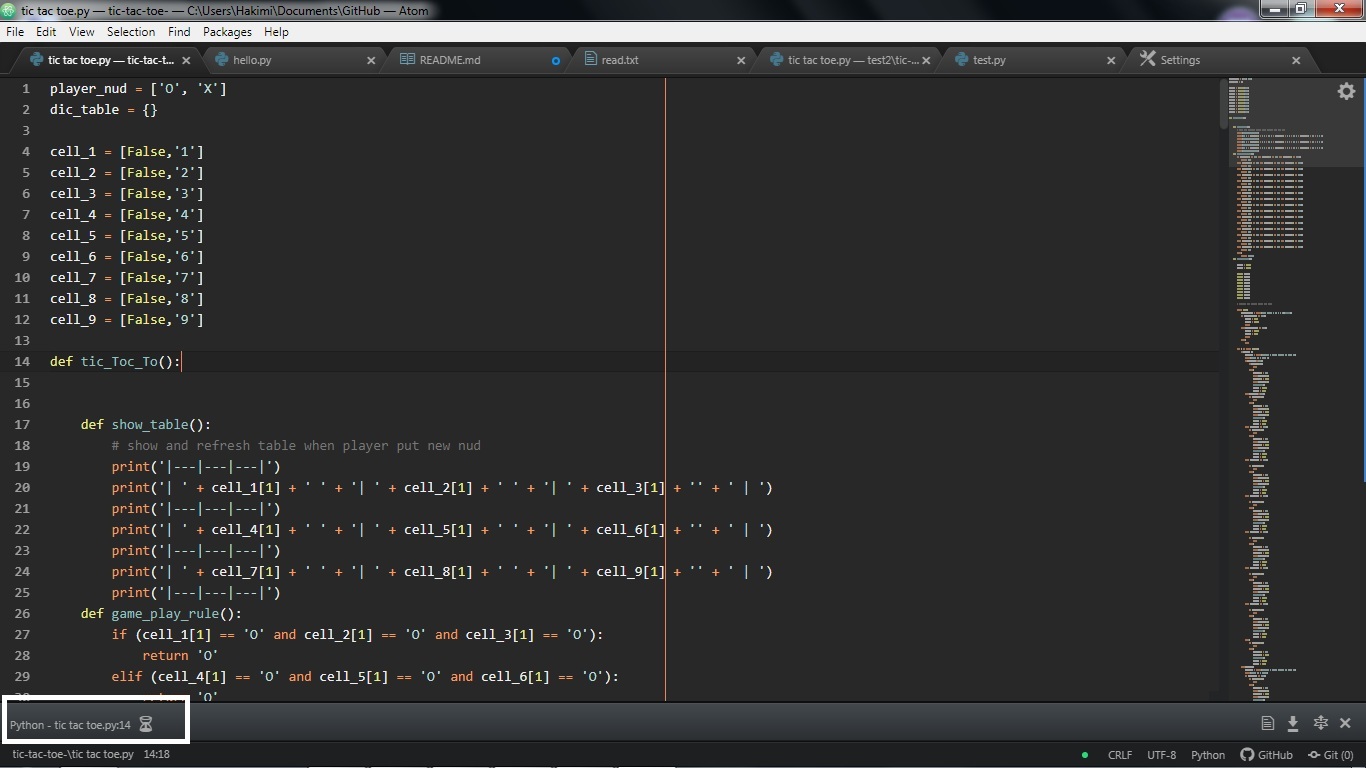Close the read.txt tab
Image resolution: width=1366 pixels, height=768 pixels.
pos(741,60)
